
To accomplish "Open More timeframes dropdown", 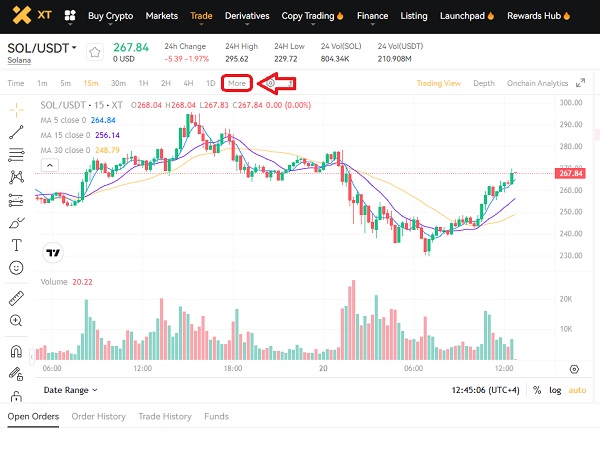I will tap(237, 83).
